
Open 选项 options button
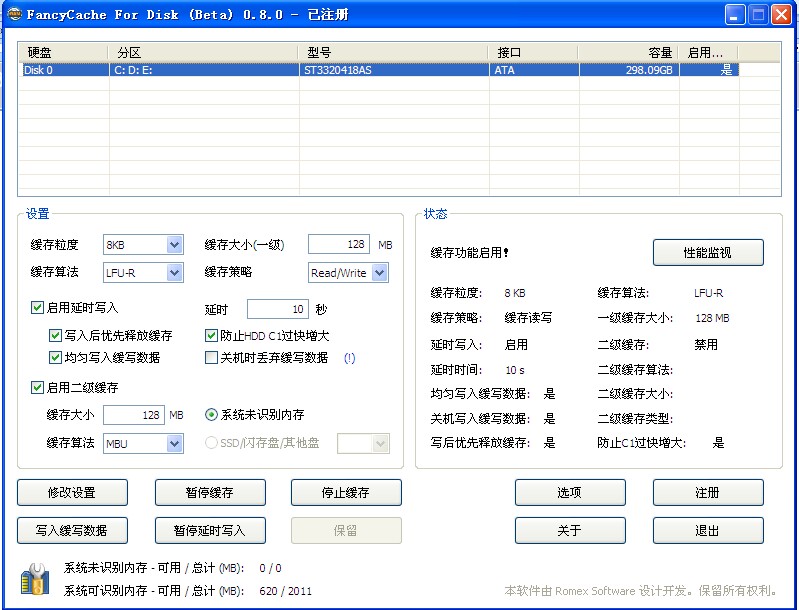pyautogui.click(x=570, y=492)
